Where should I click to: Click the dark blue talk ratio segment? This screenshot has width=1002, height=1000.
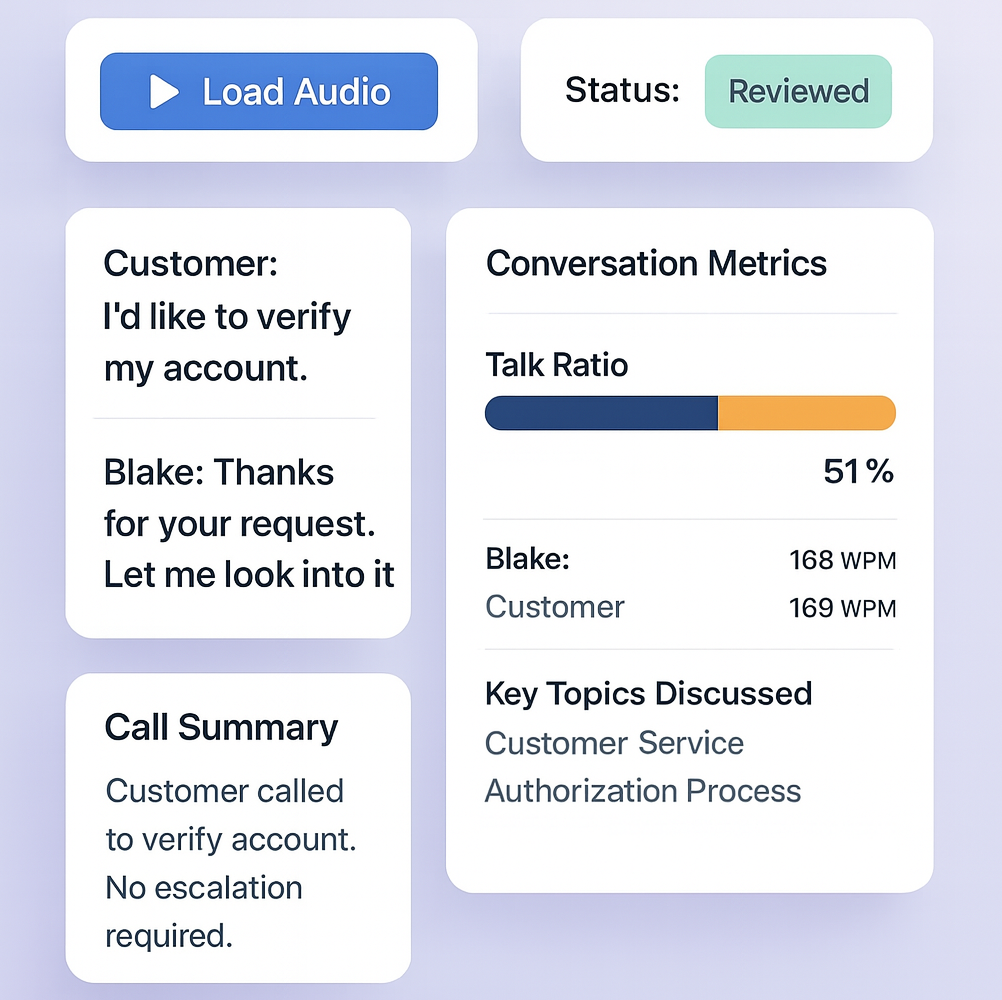click(x=601, y=413)
